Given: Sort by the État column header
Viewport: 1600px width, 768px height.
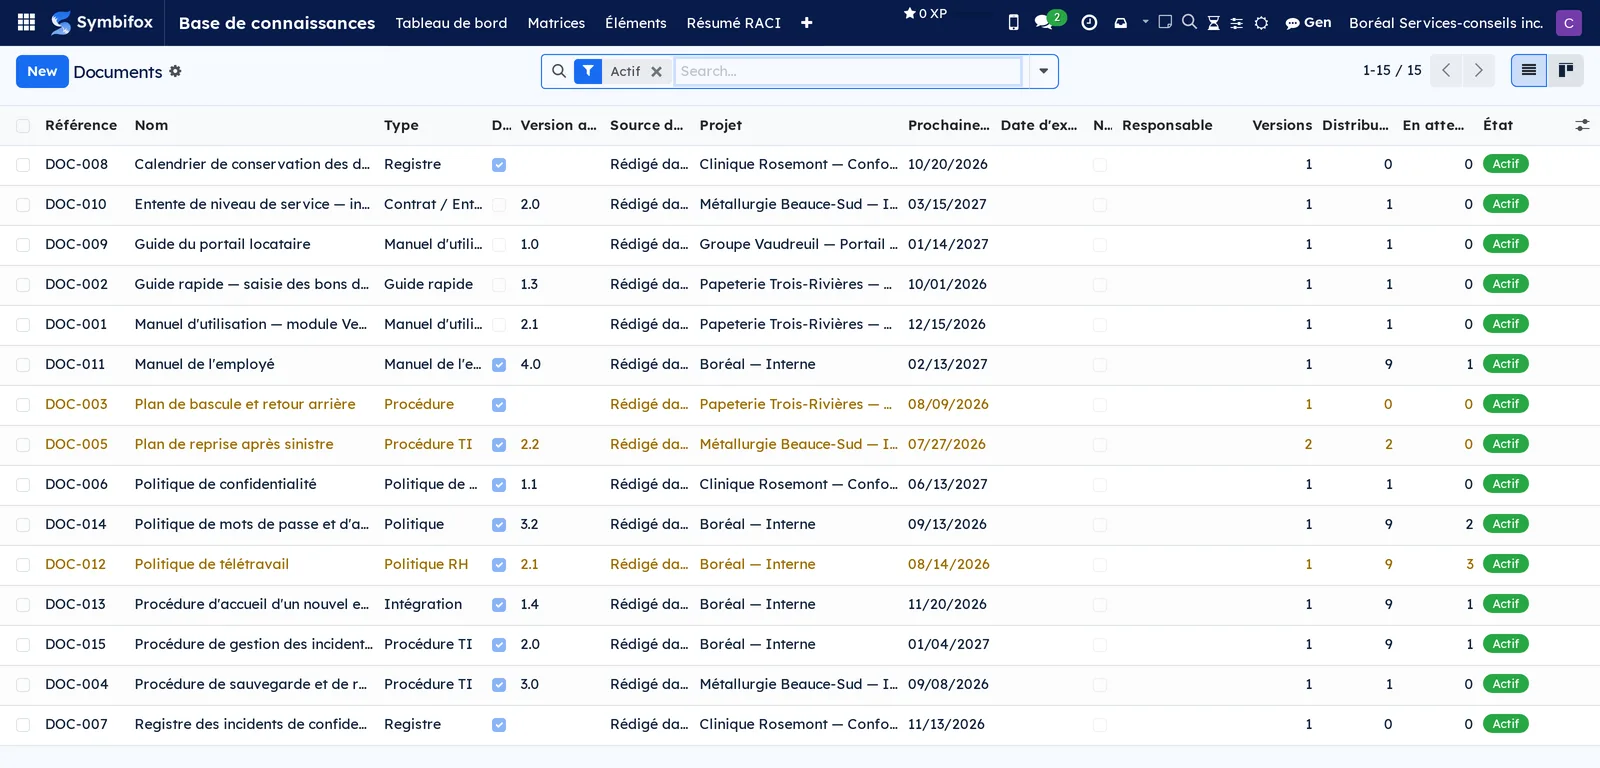Looking at the screenshot, I should (x=1498, y=125).
